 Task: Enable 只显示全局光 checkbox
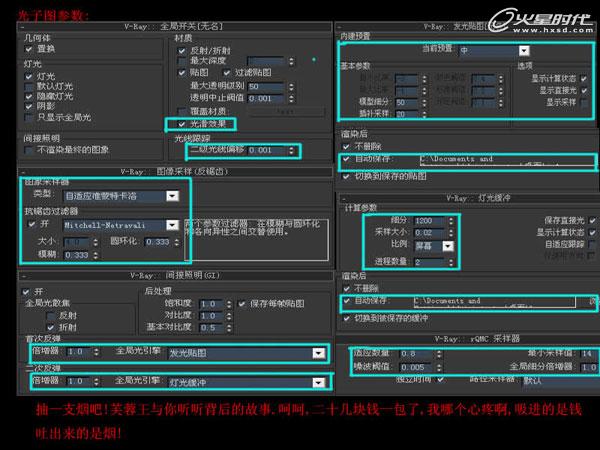click(x=29, y=117)
